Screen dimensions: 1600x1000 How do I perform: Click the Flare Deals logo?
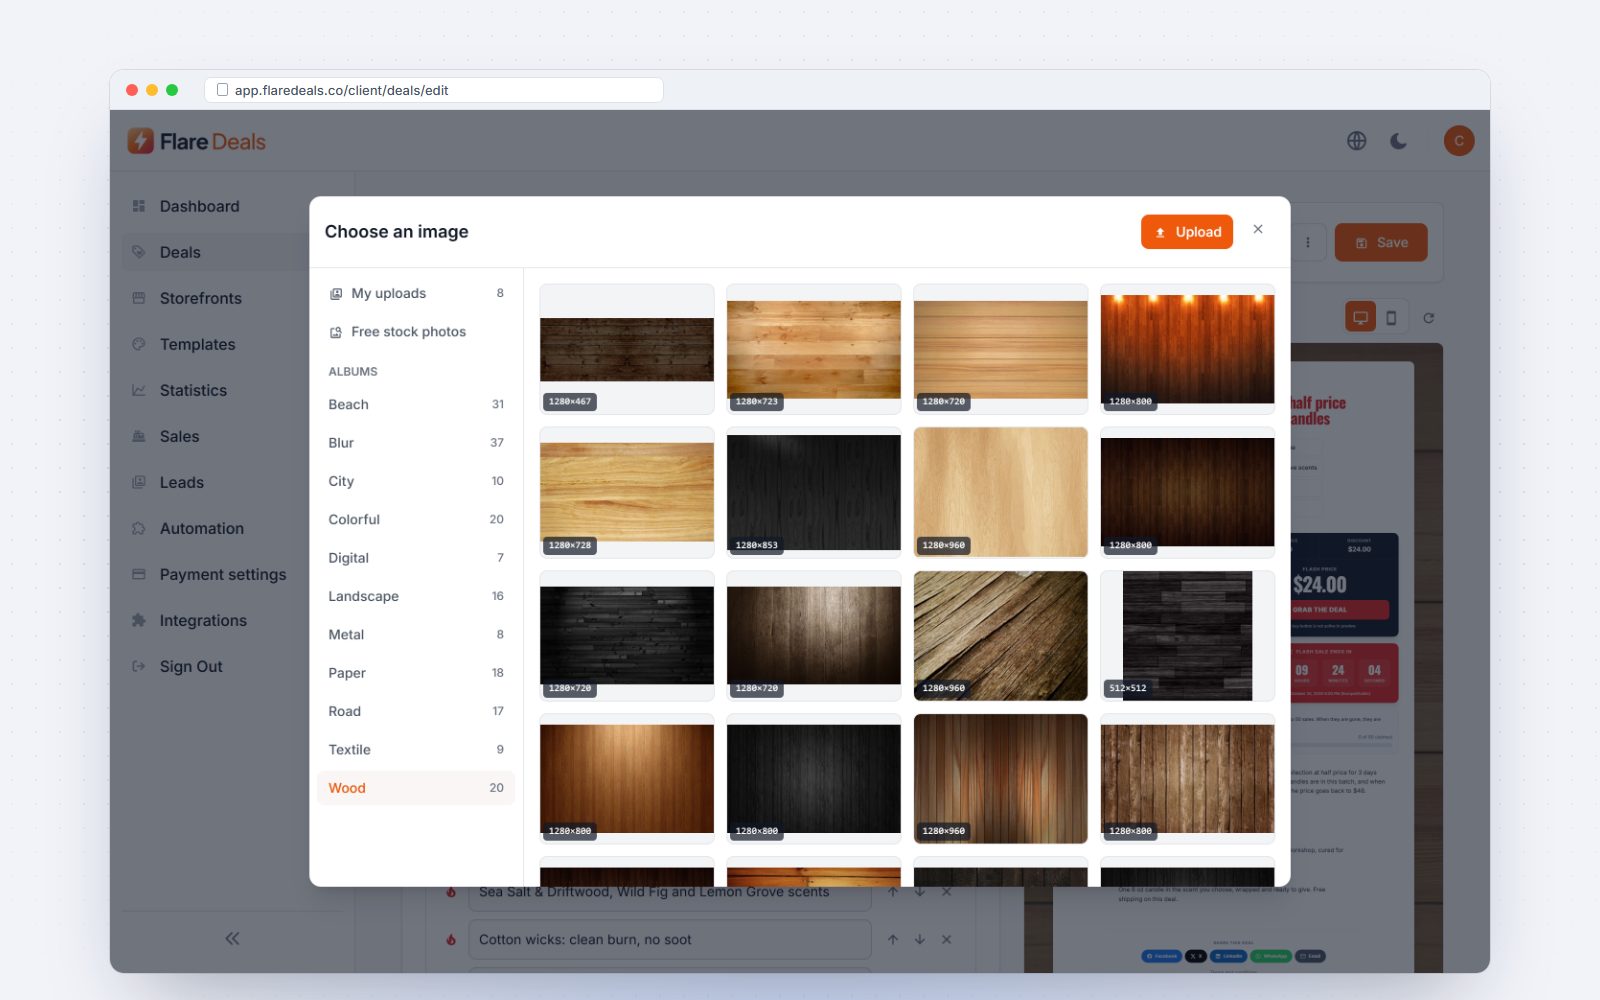pyautogui.click(x=197, y=141)
